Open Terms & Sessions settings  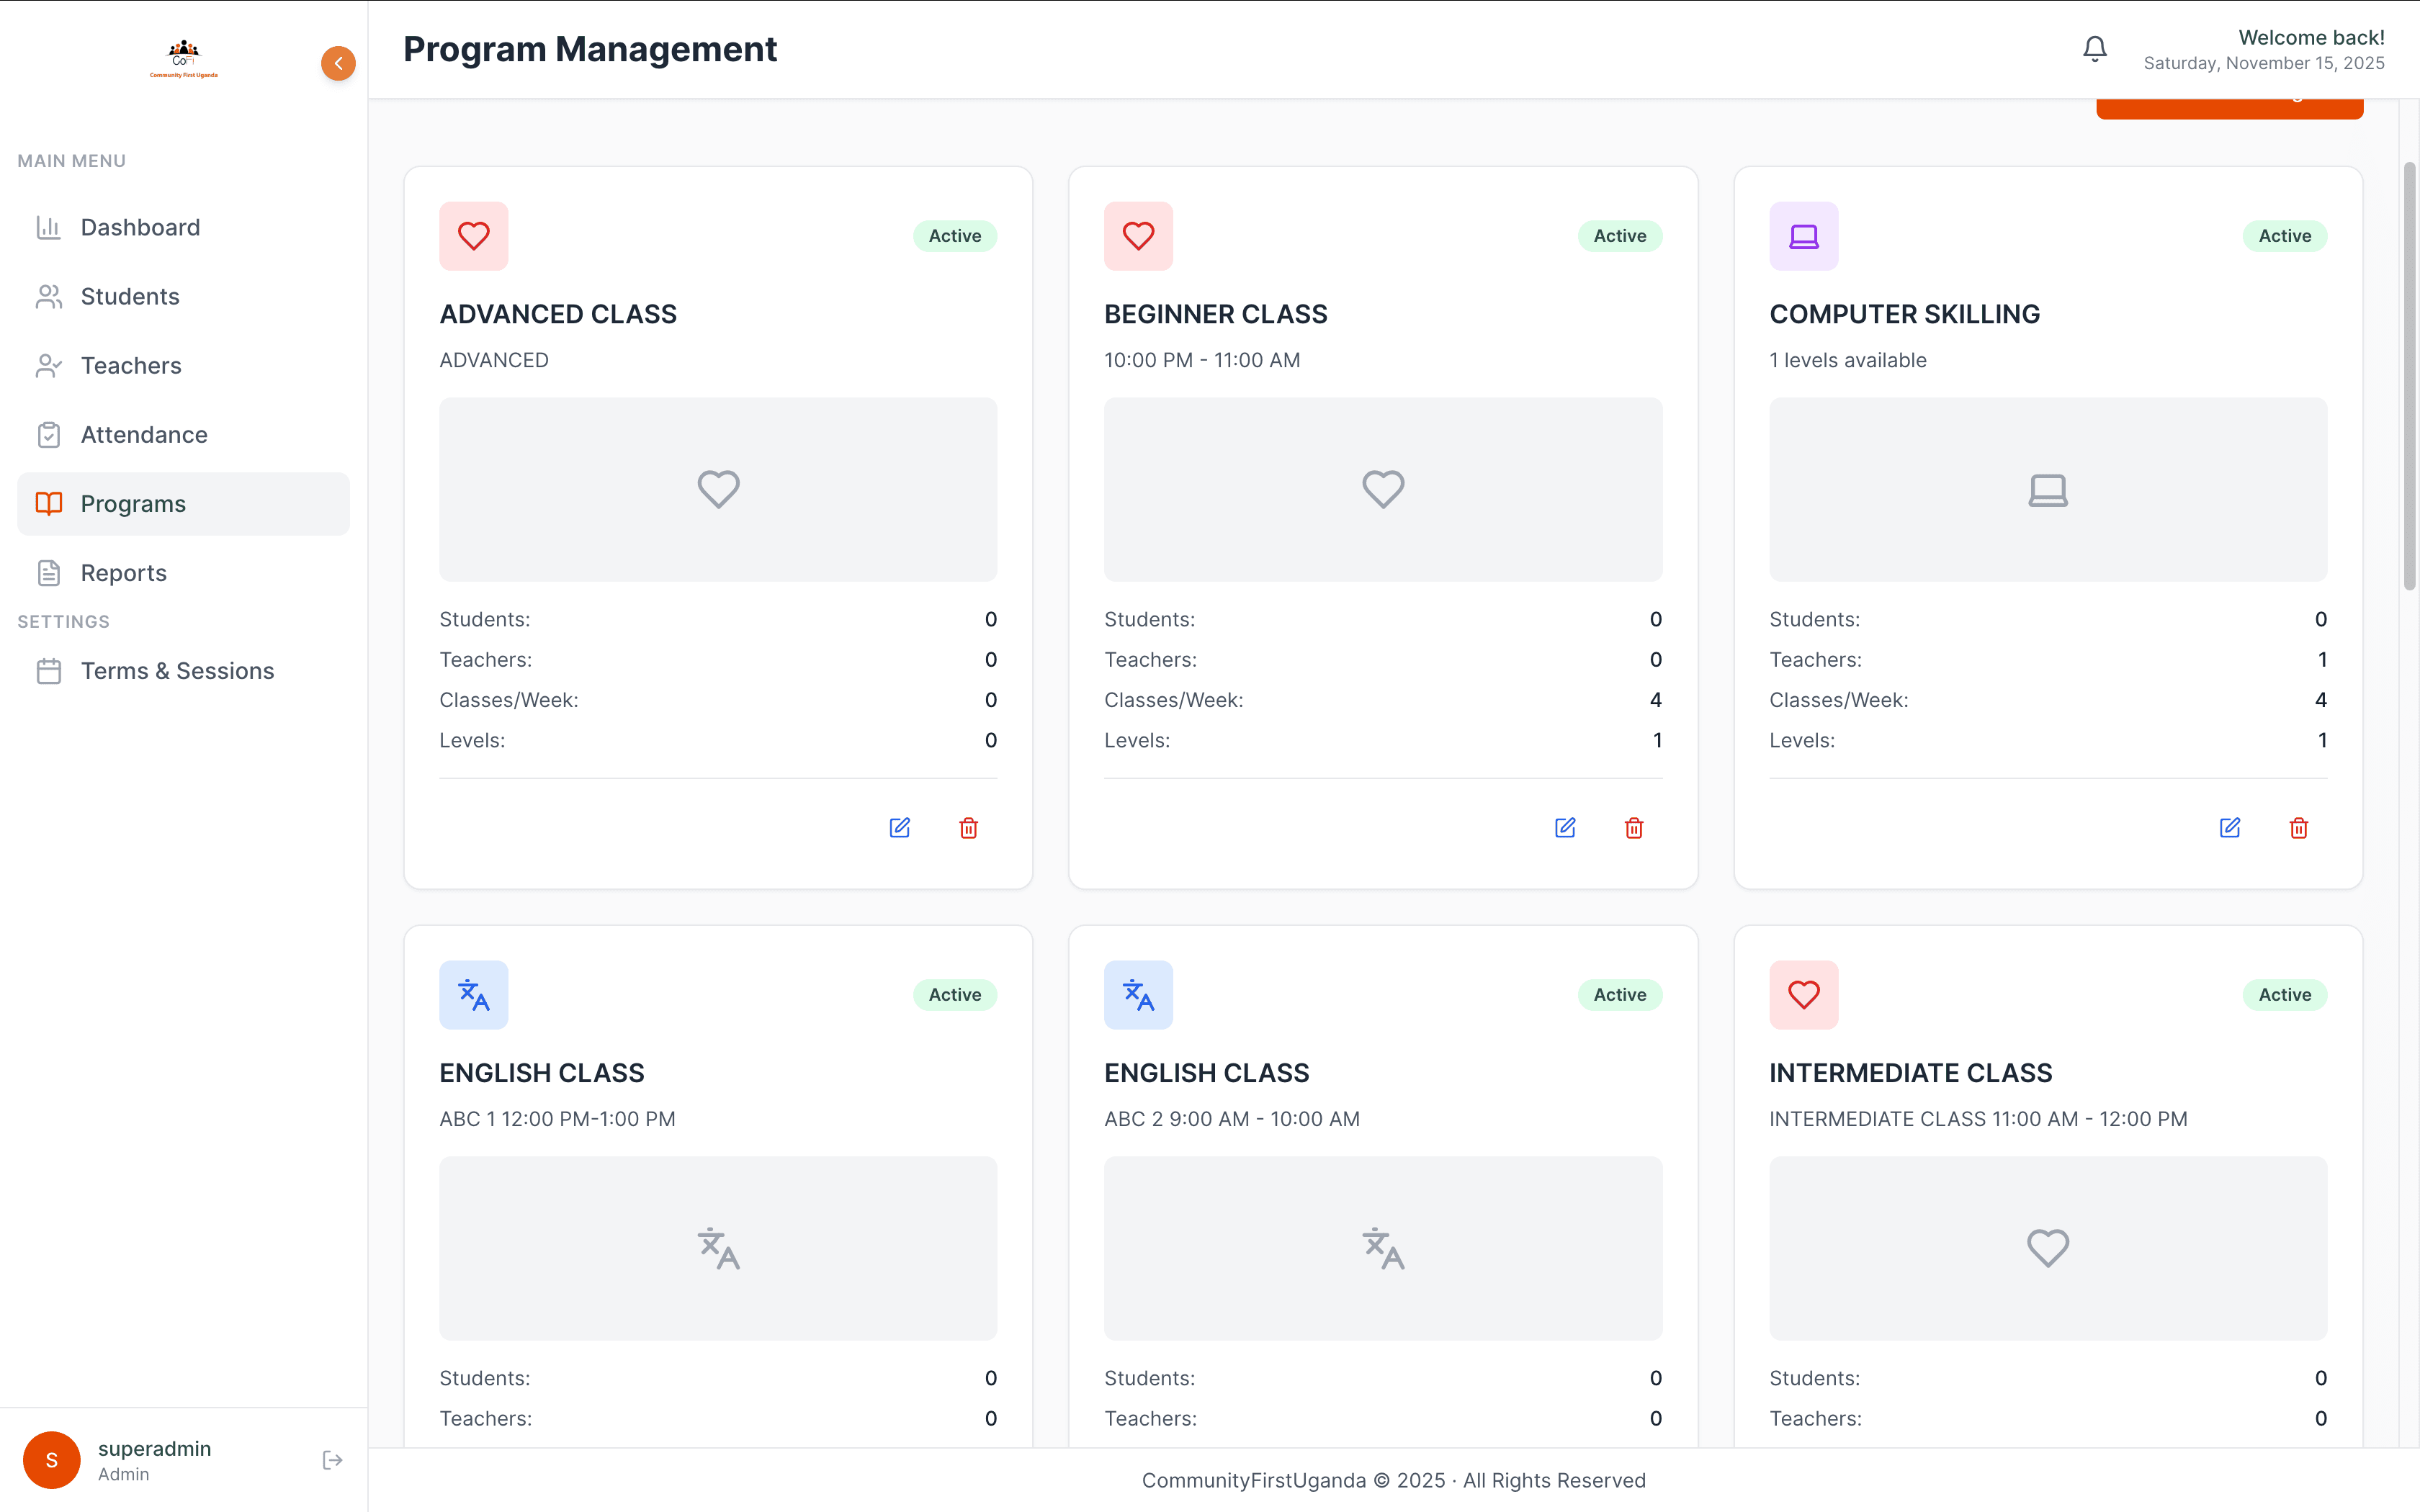coord(184,671)
